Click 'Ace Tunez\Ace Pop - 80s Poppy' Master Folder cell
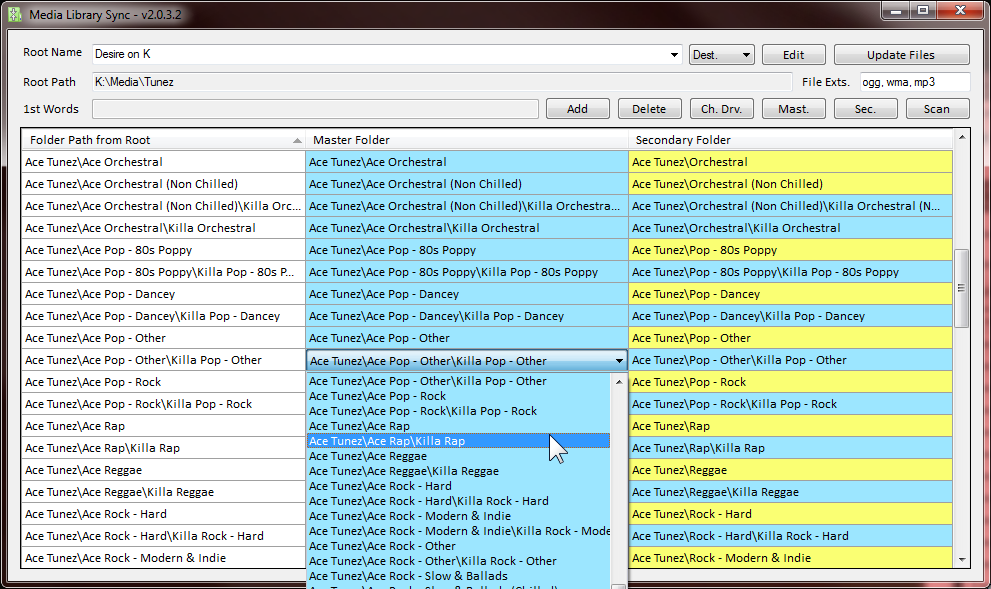This screenshot has height=589, width=991. 467,250
